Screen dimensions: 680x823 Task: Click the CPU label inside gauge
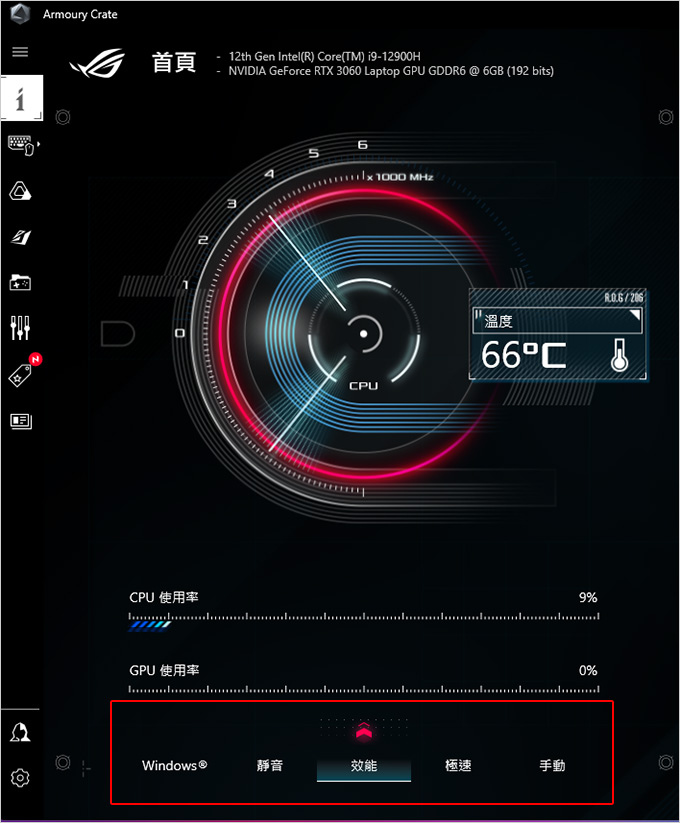364,386
